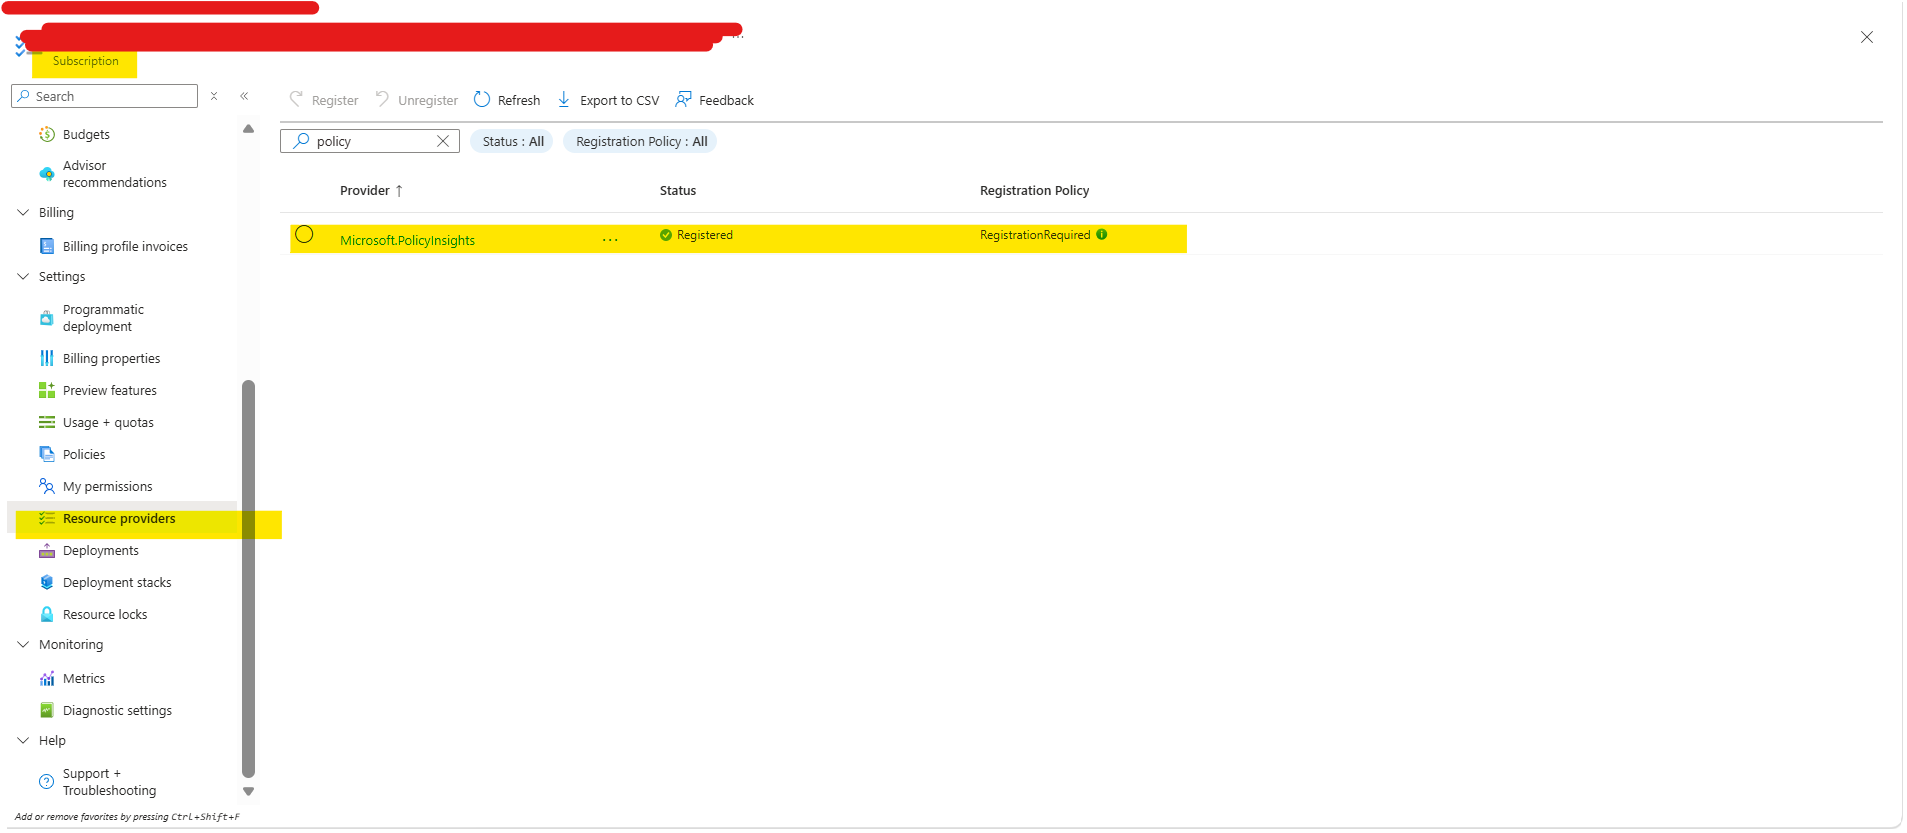Open Metrics under Monitoring
Viewport: 1907px width, 833px height.
pyautogui.click(x=84, y=678)
